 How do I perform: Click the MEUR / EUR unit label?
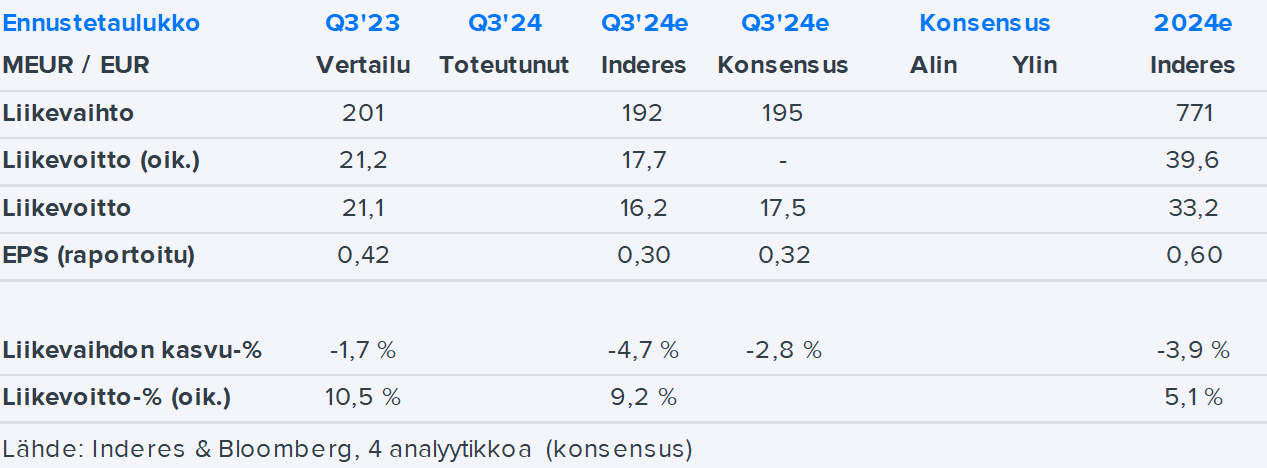point(76,66)
